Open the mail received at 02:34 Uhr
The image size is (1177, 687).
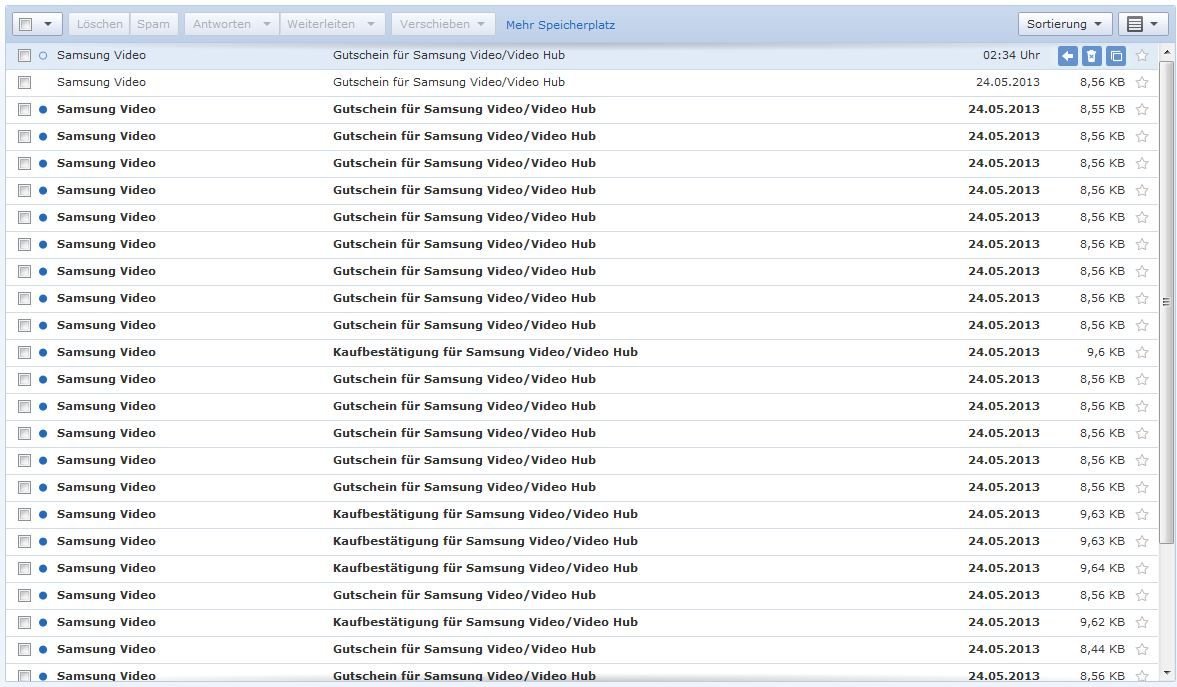pyautogui.click(x=582, y=56)
